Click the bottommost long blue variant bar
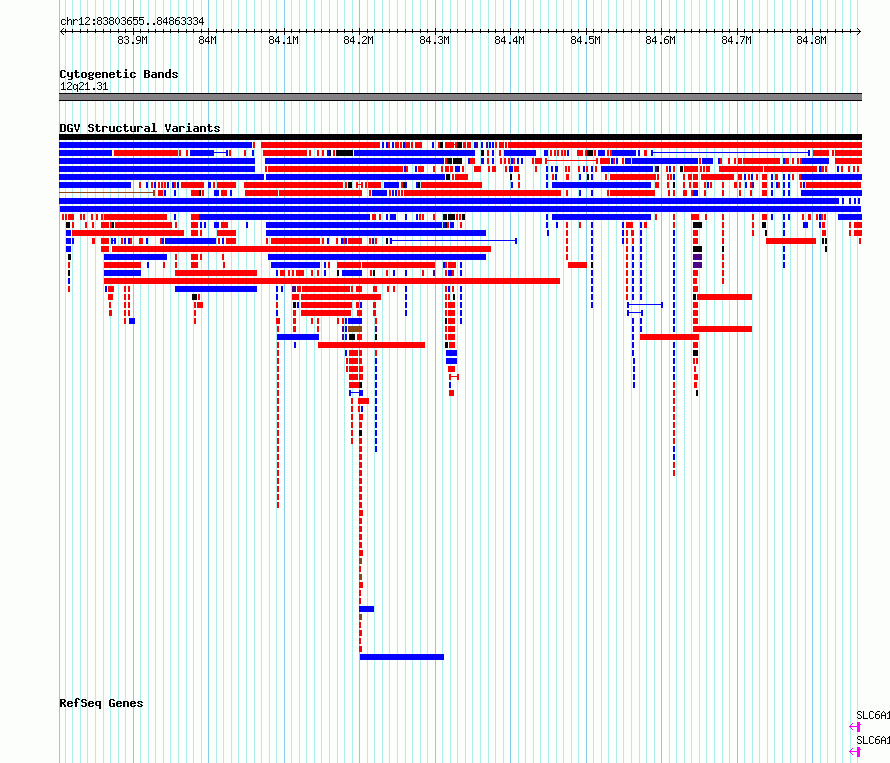 tap(402, 657)
